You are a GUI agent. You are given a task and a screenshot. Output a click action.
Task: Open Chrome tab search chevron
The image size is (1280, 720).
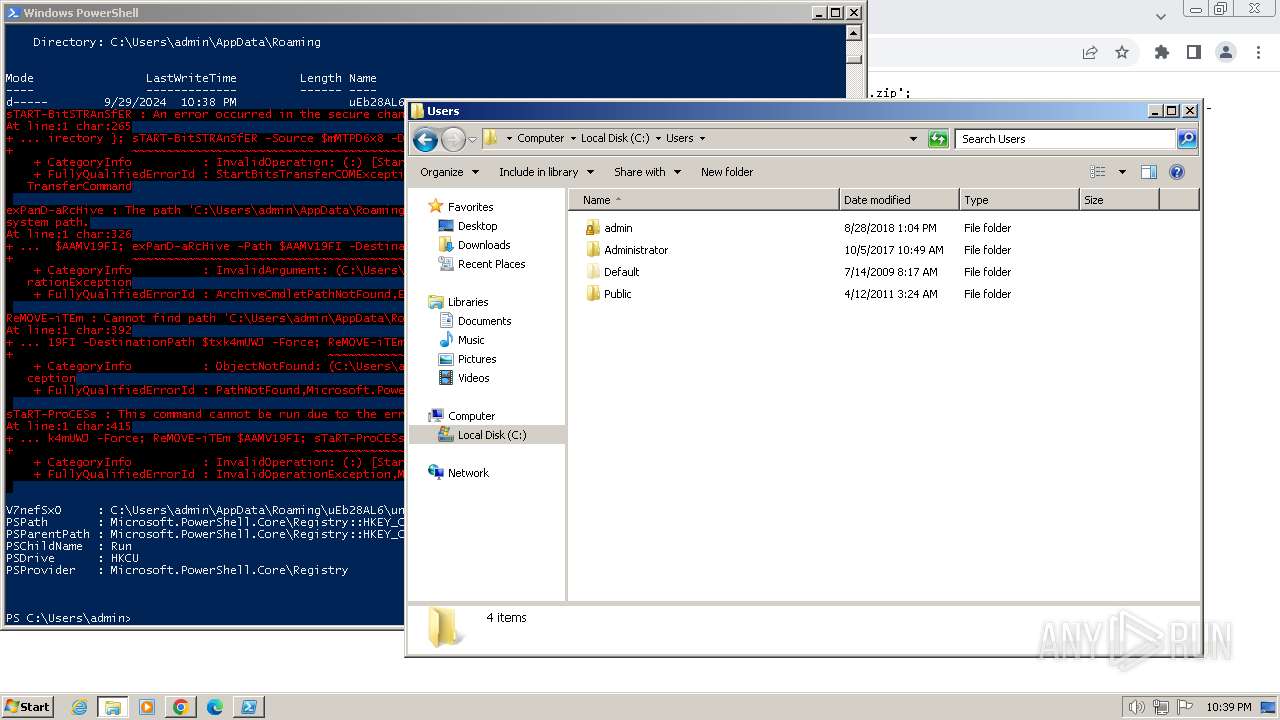pyautogui.click(x=1161, y=16)
